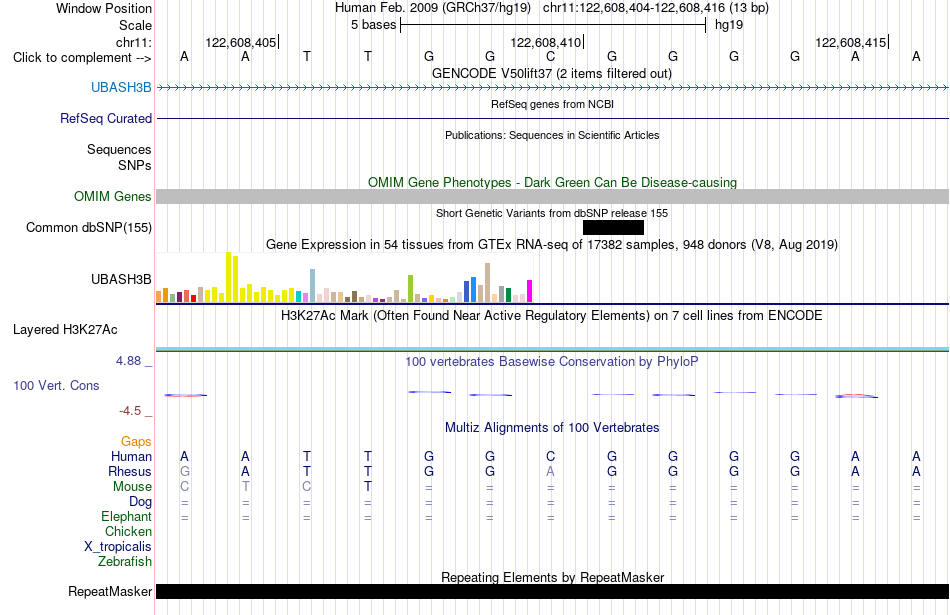This screenshot has width=950, height=615.
Task: Click the magenta GTEx expression bar
Action: point(530,291)
